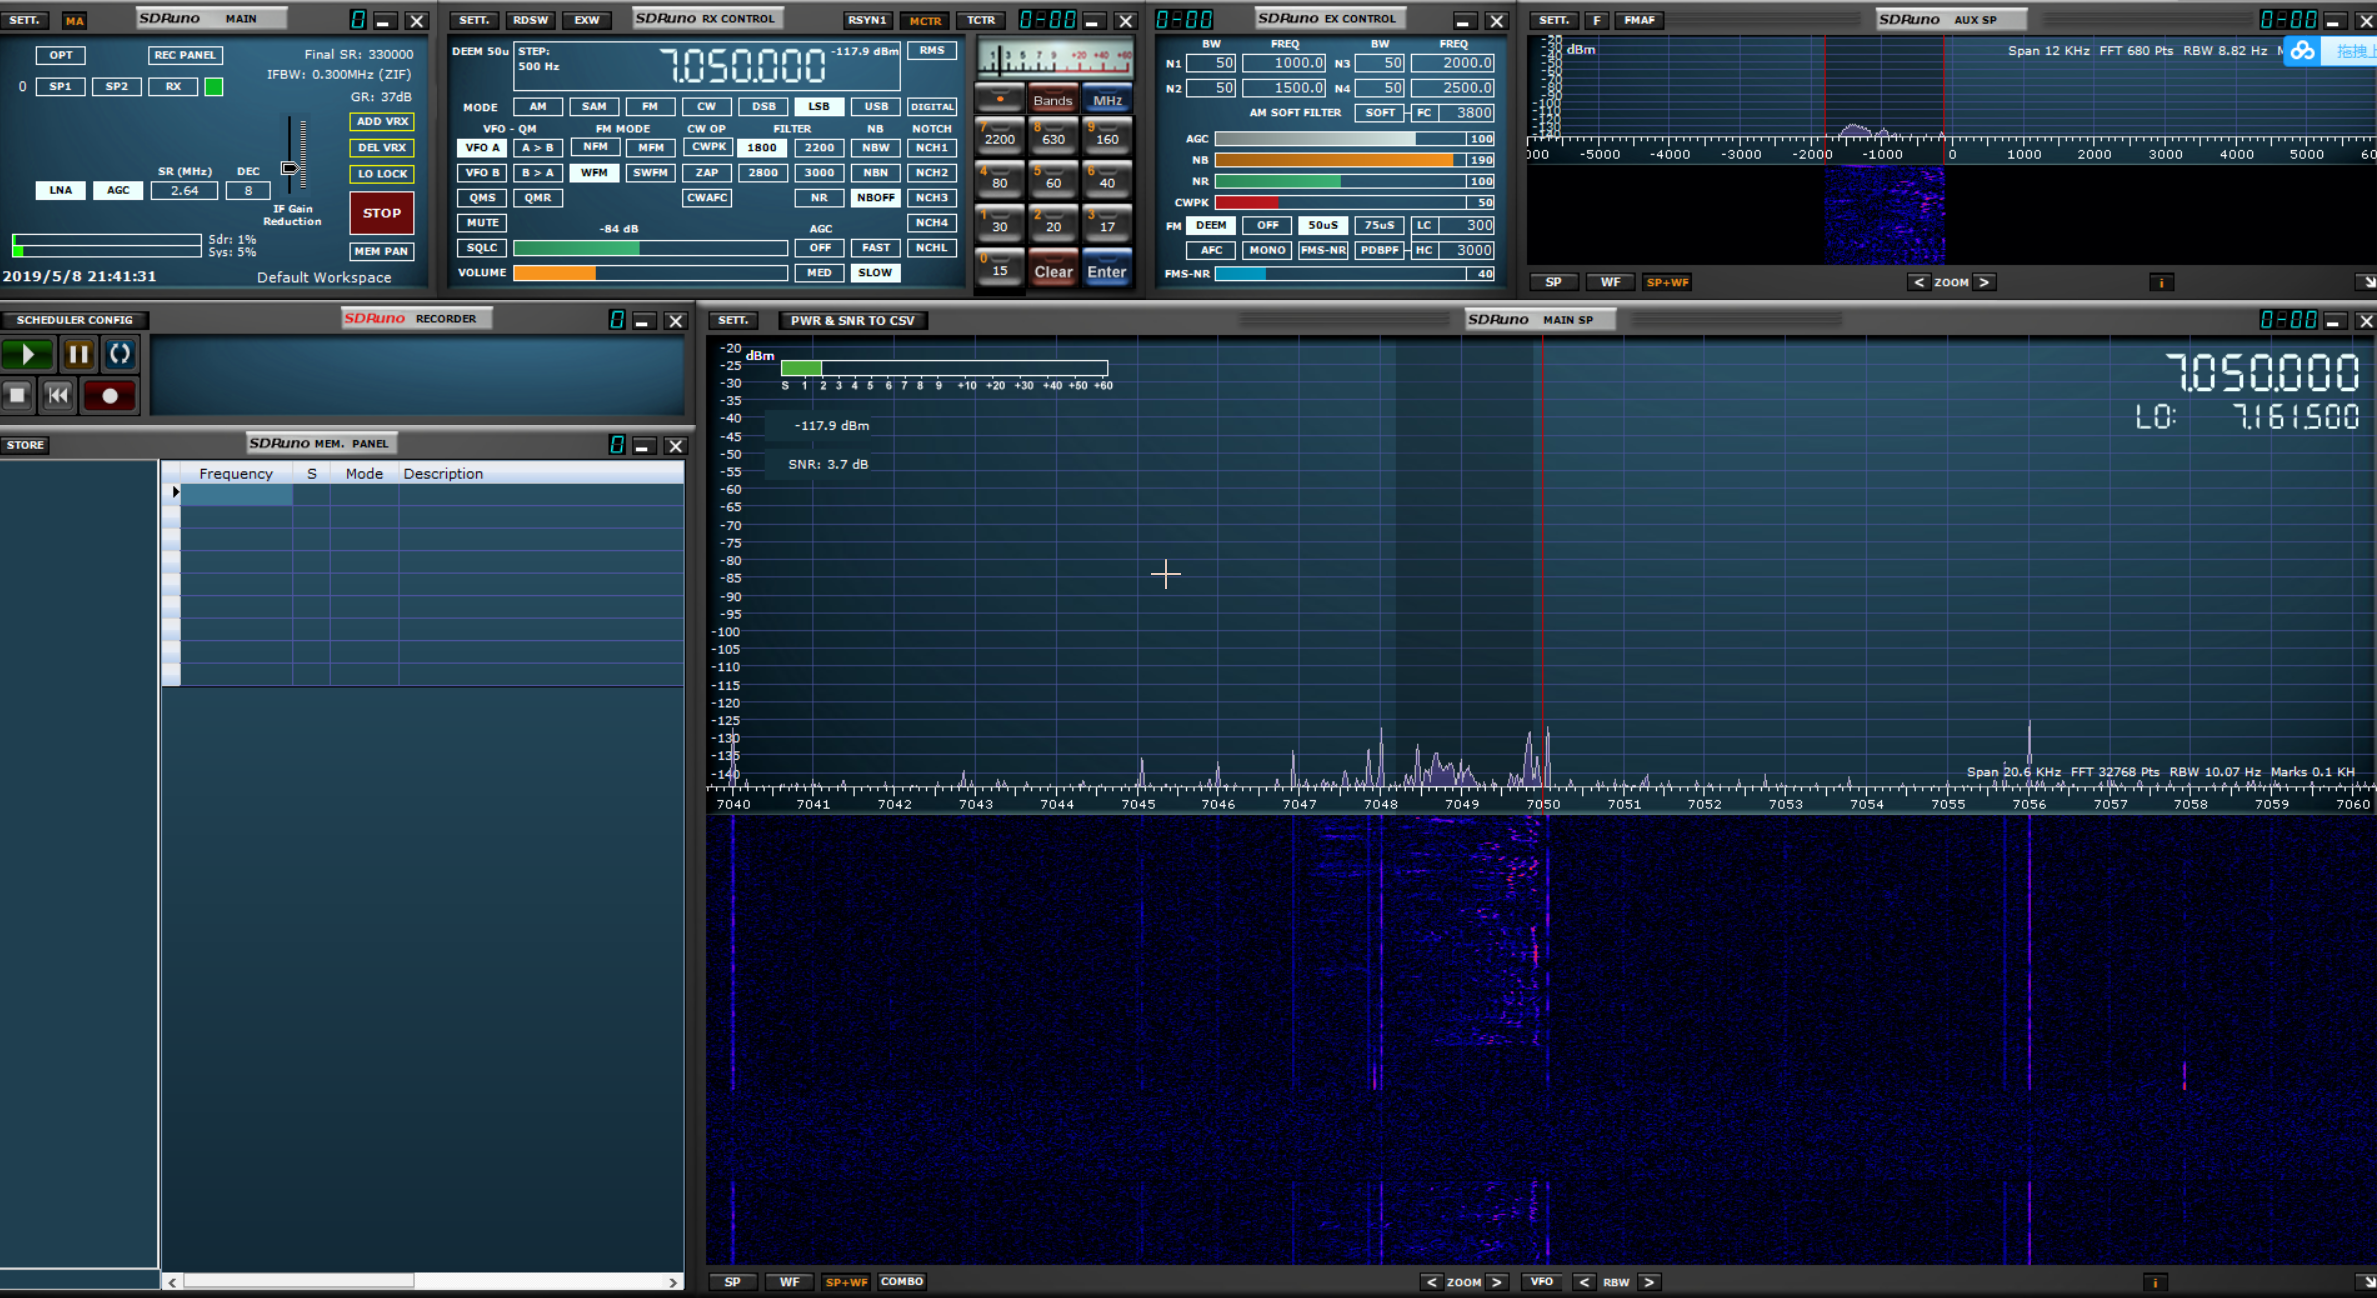Click the info icon below the main waterfall
The image size is (2377, 1298).
(x=2155, y=1282)
